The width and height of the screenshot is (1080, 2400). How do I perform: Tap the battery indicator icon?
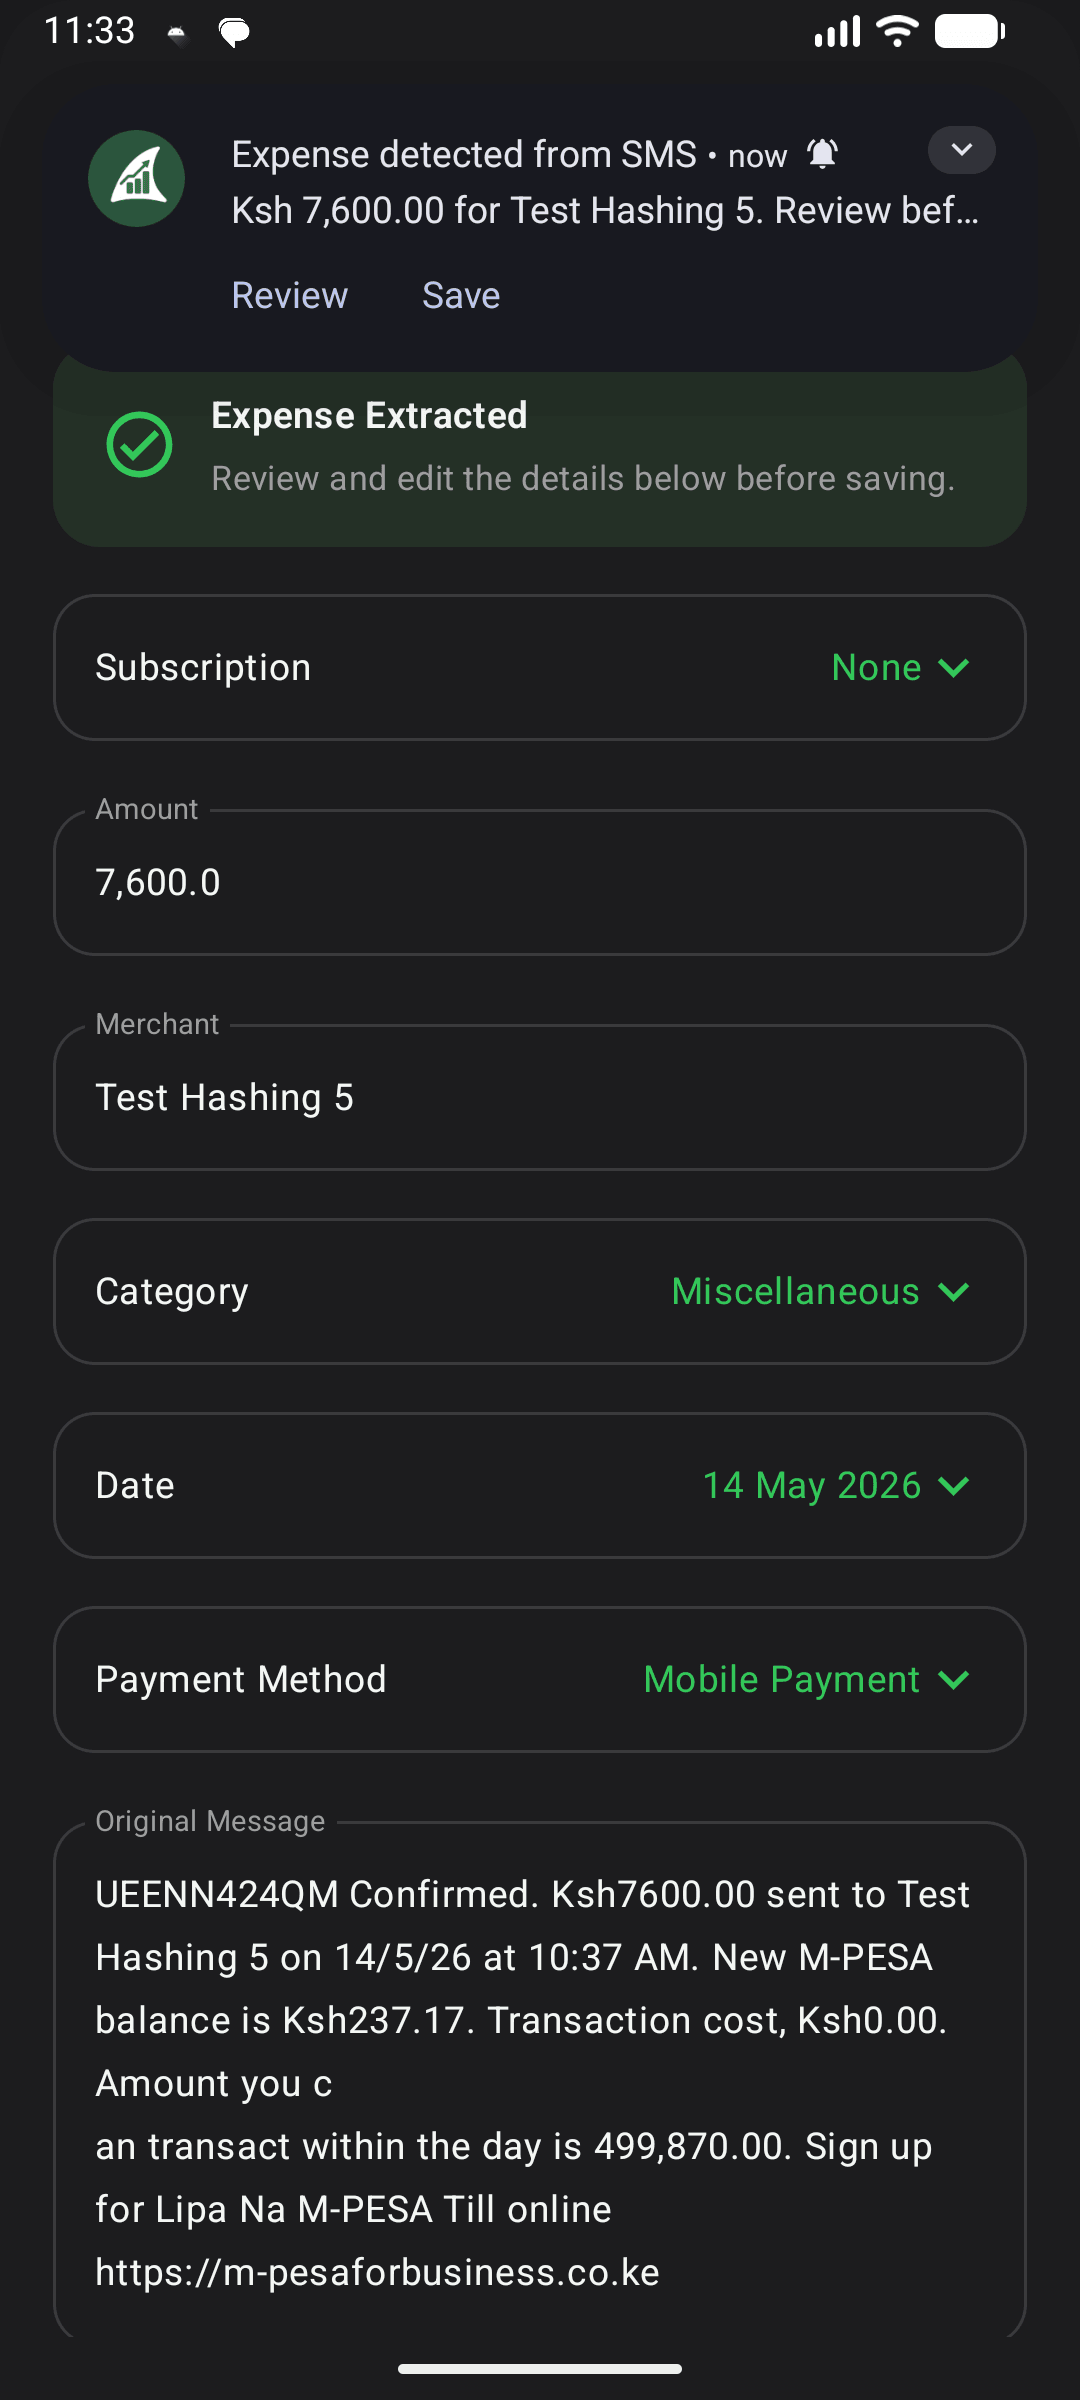coord(970,31)
